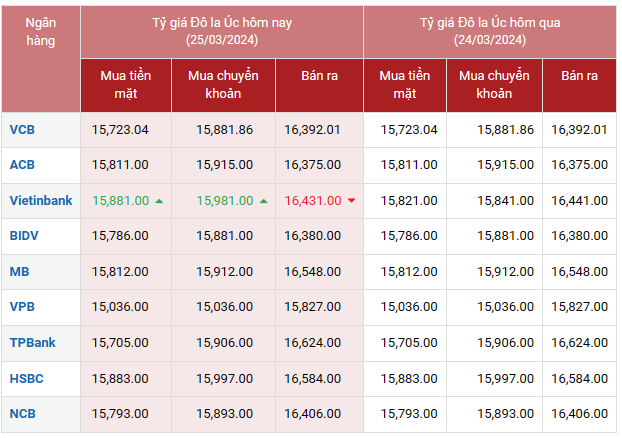Open the VPB bank link
Image resolution: width=622 pixels, height=438 pixels.
22,307
